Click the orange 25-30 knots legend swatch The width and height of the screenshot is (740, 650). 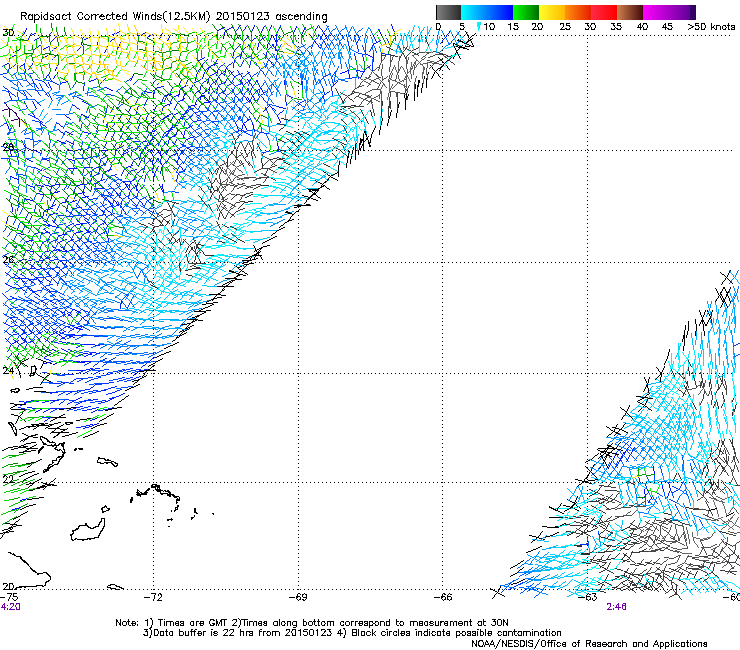(578, 12)
